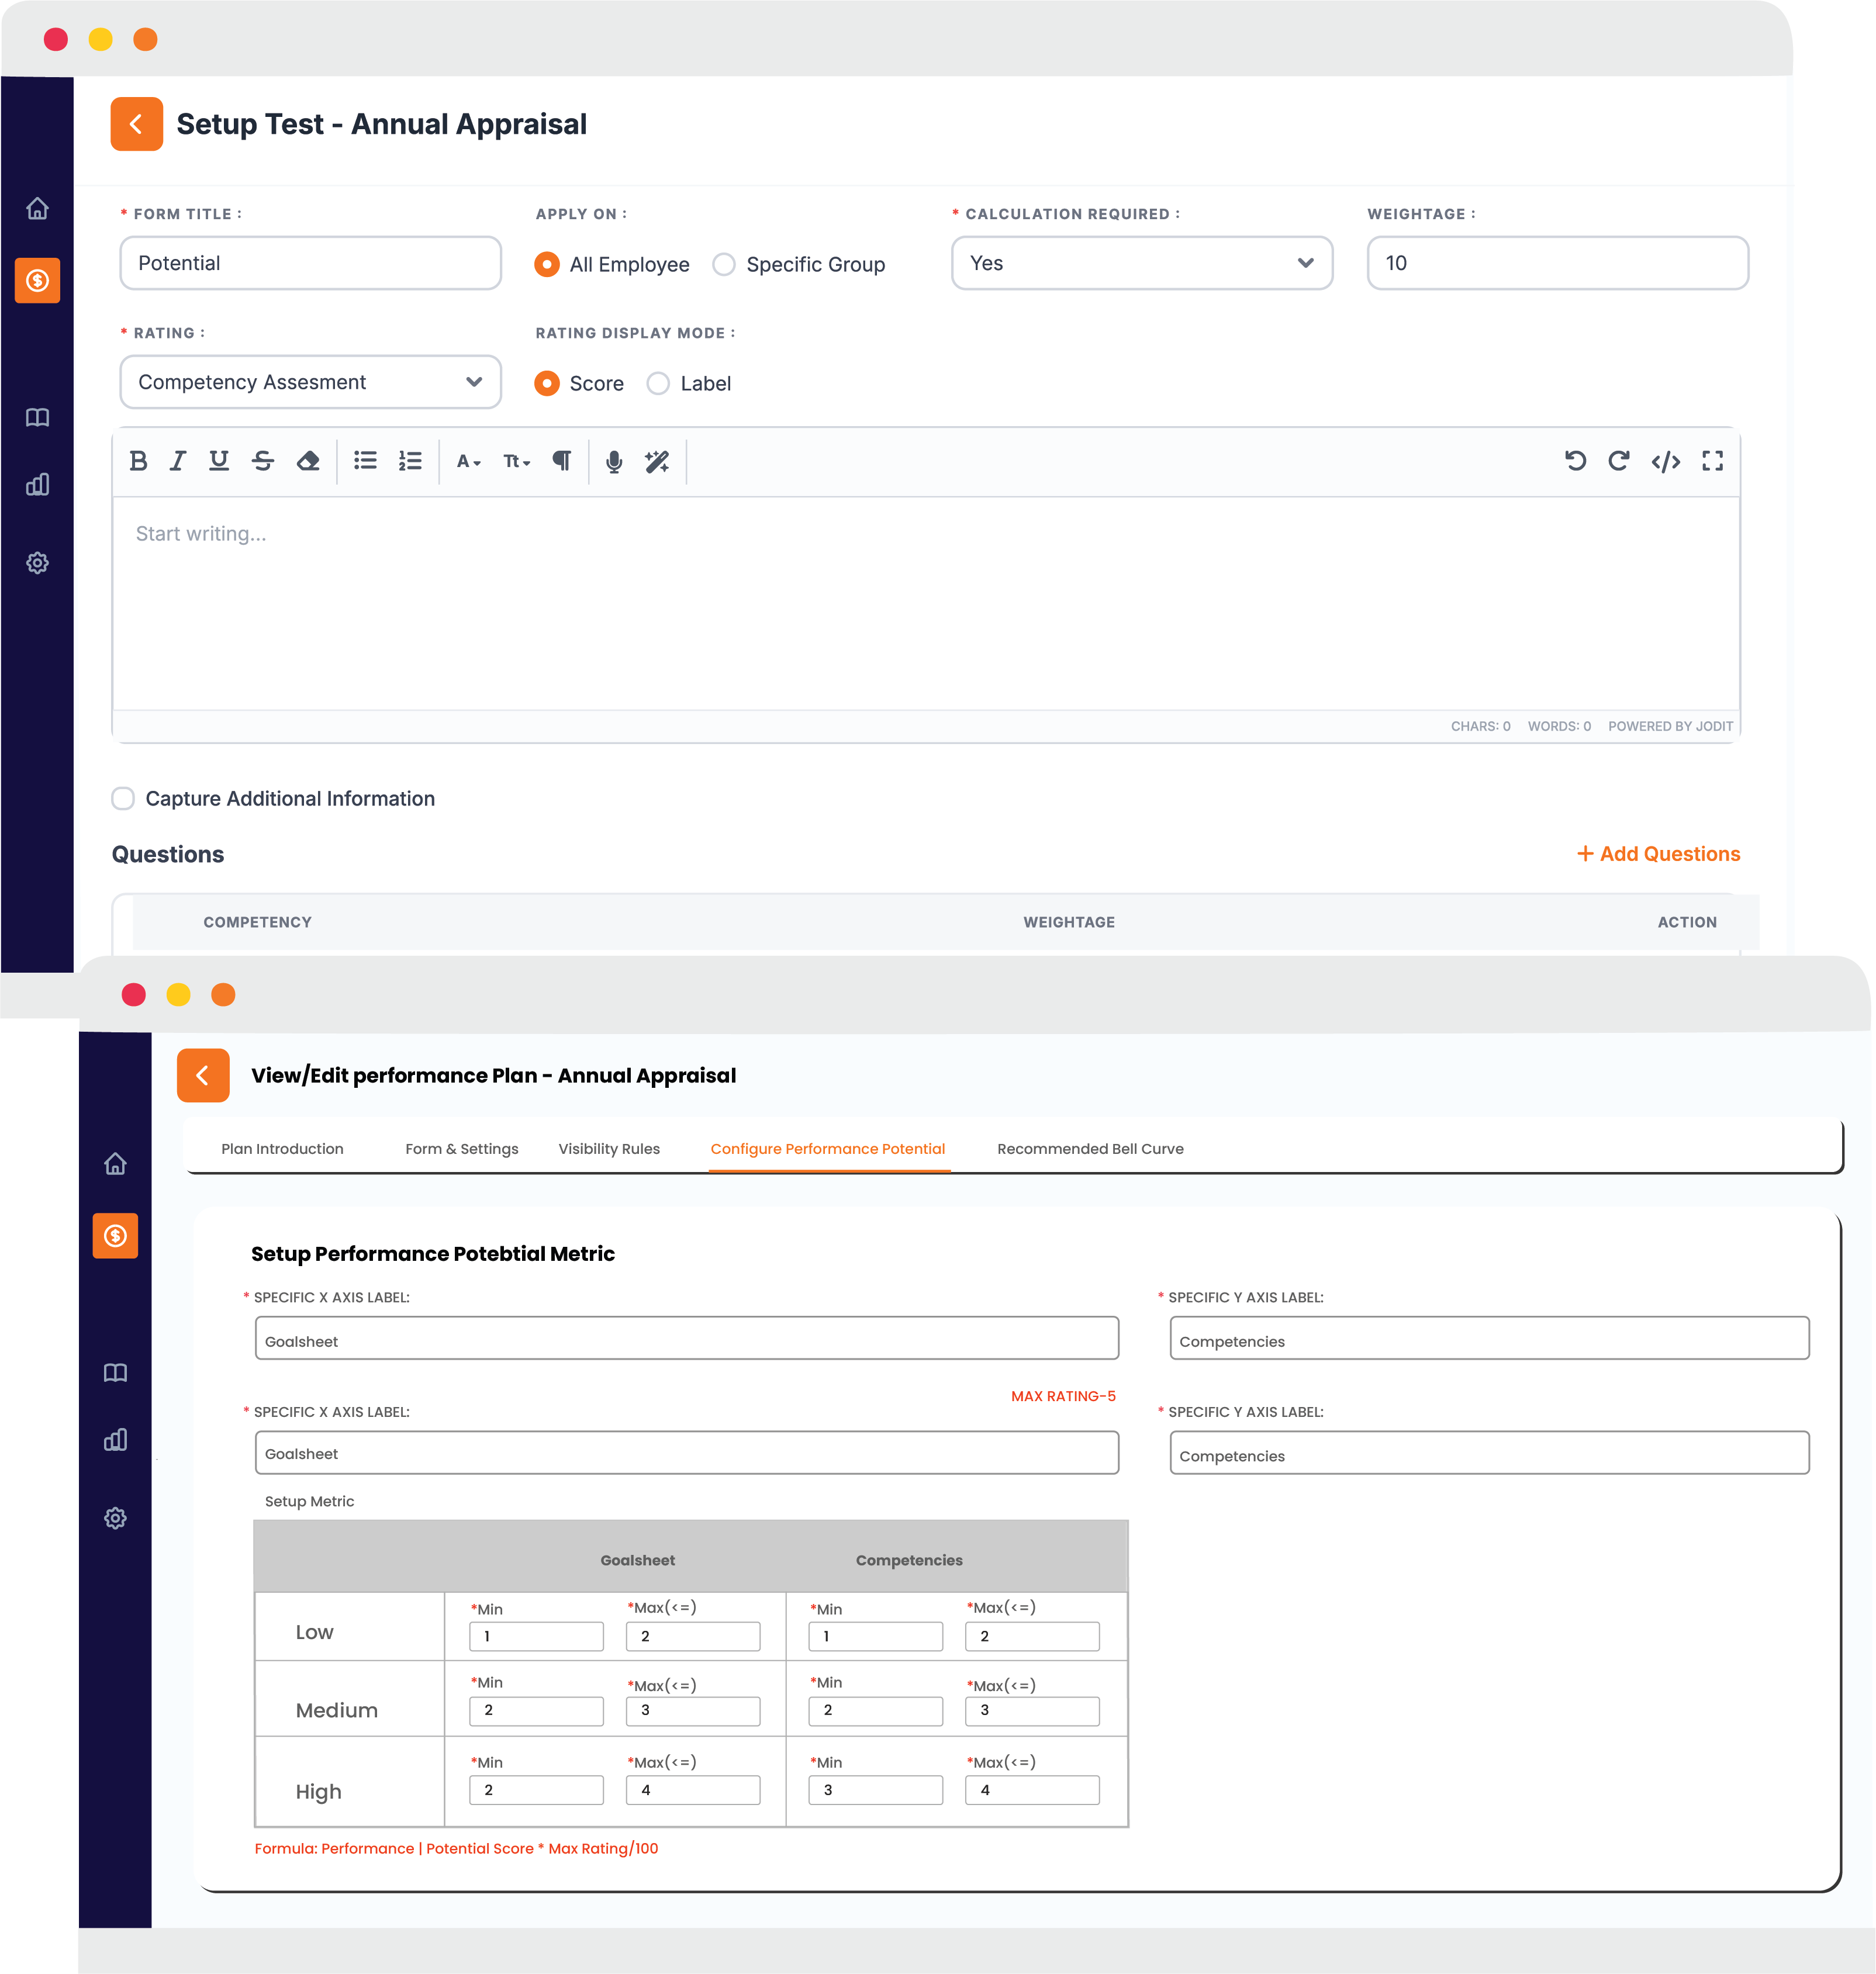Click Medium row Competencies Max field
The image size is (1876, 1974).
click(x=1032, y=1711)
